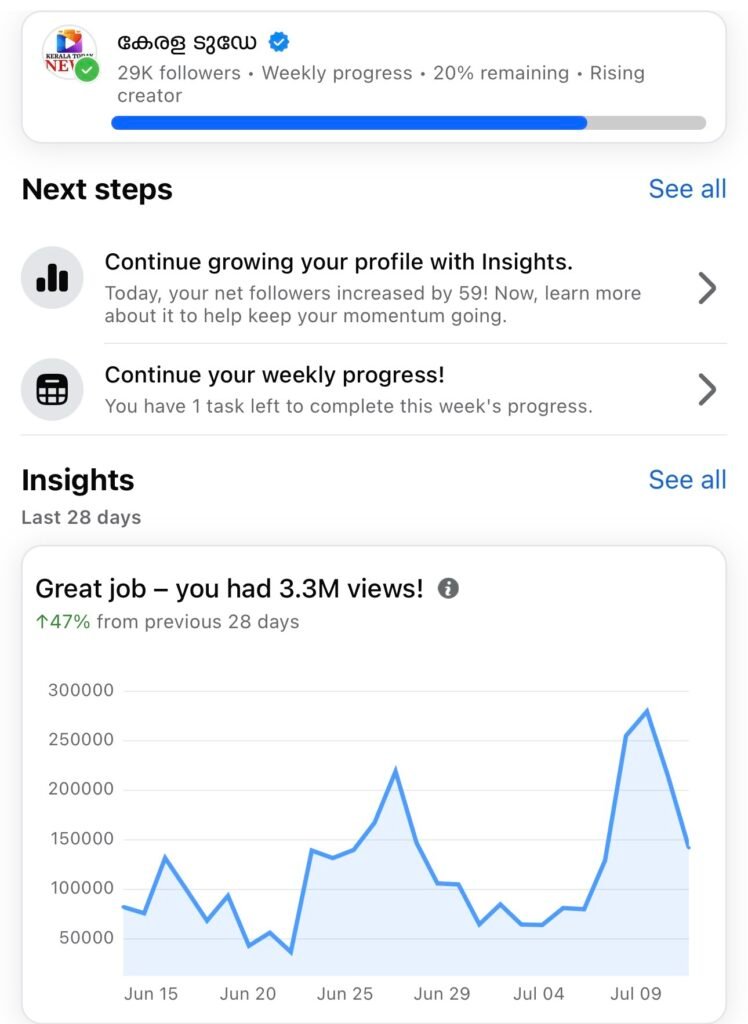This screenshot has width=748, height=1024.
Task: Click the green checkmark on profile picture
Action: 88,70
